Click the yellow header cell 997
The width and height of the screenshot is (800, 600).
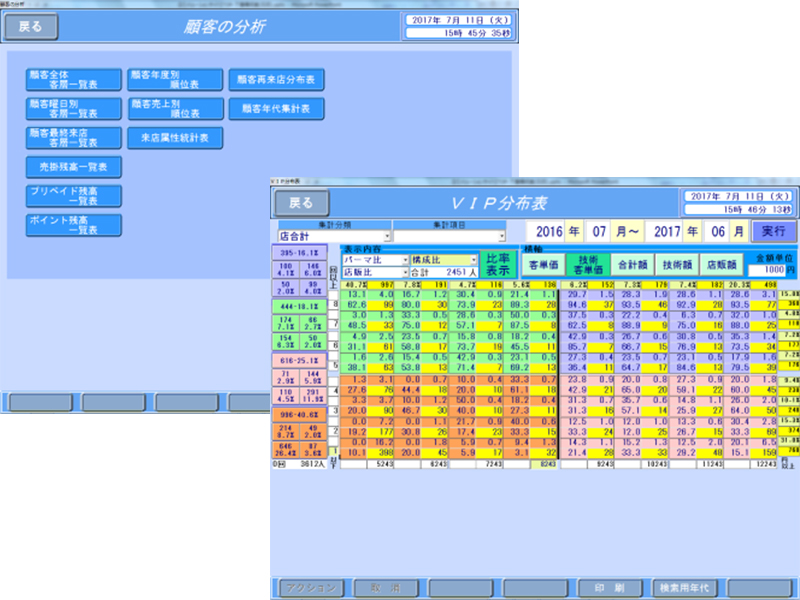[x=381, y=285]
